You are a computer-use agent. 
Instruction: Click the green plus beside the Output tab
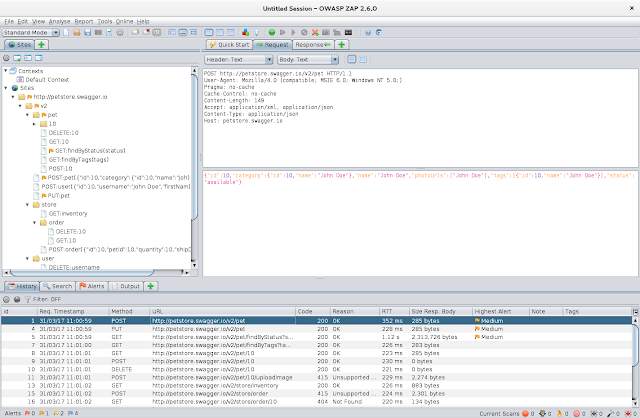[x=150, y=286]
